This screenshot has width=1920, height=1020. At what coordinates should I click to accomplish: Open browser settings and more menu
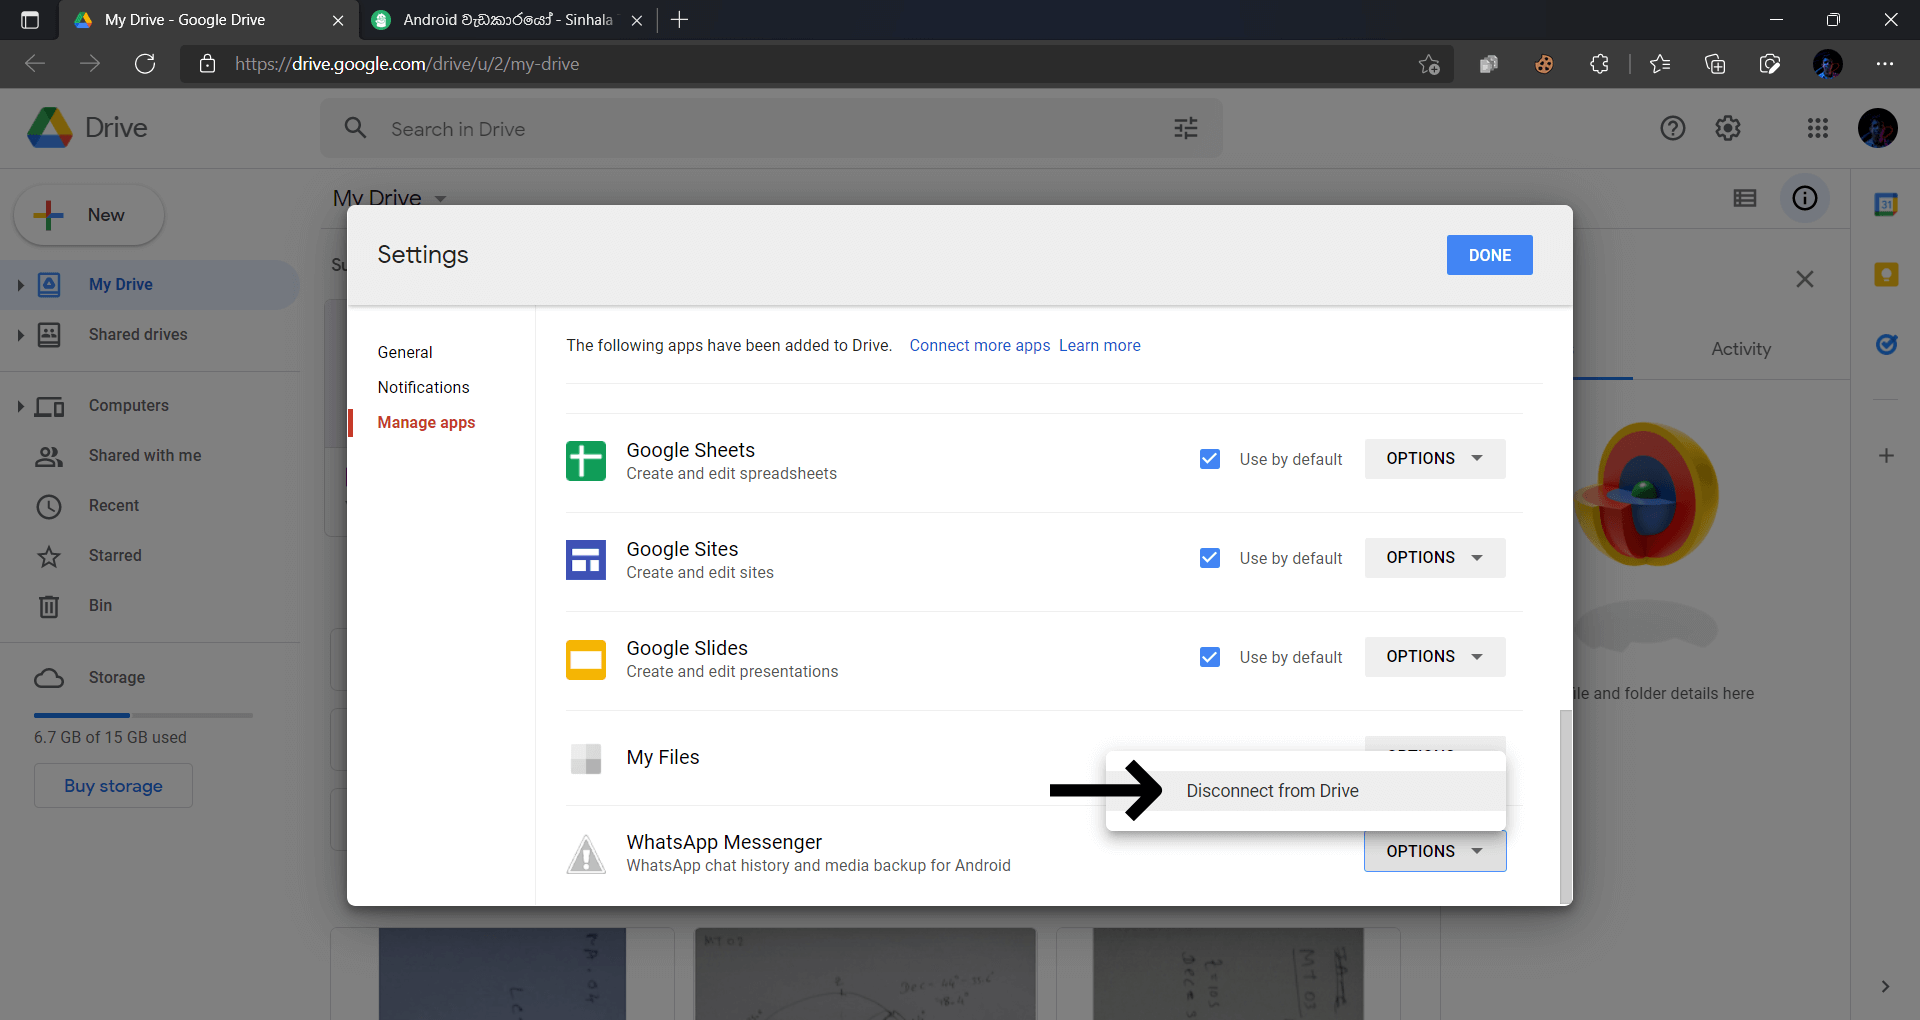click(1885, 64)
